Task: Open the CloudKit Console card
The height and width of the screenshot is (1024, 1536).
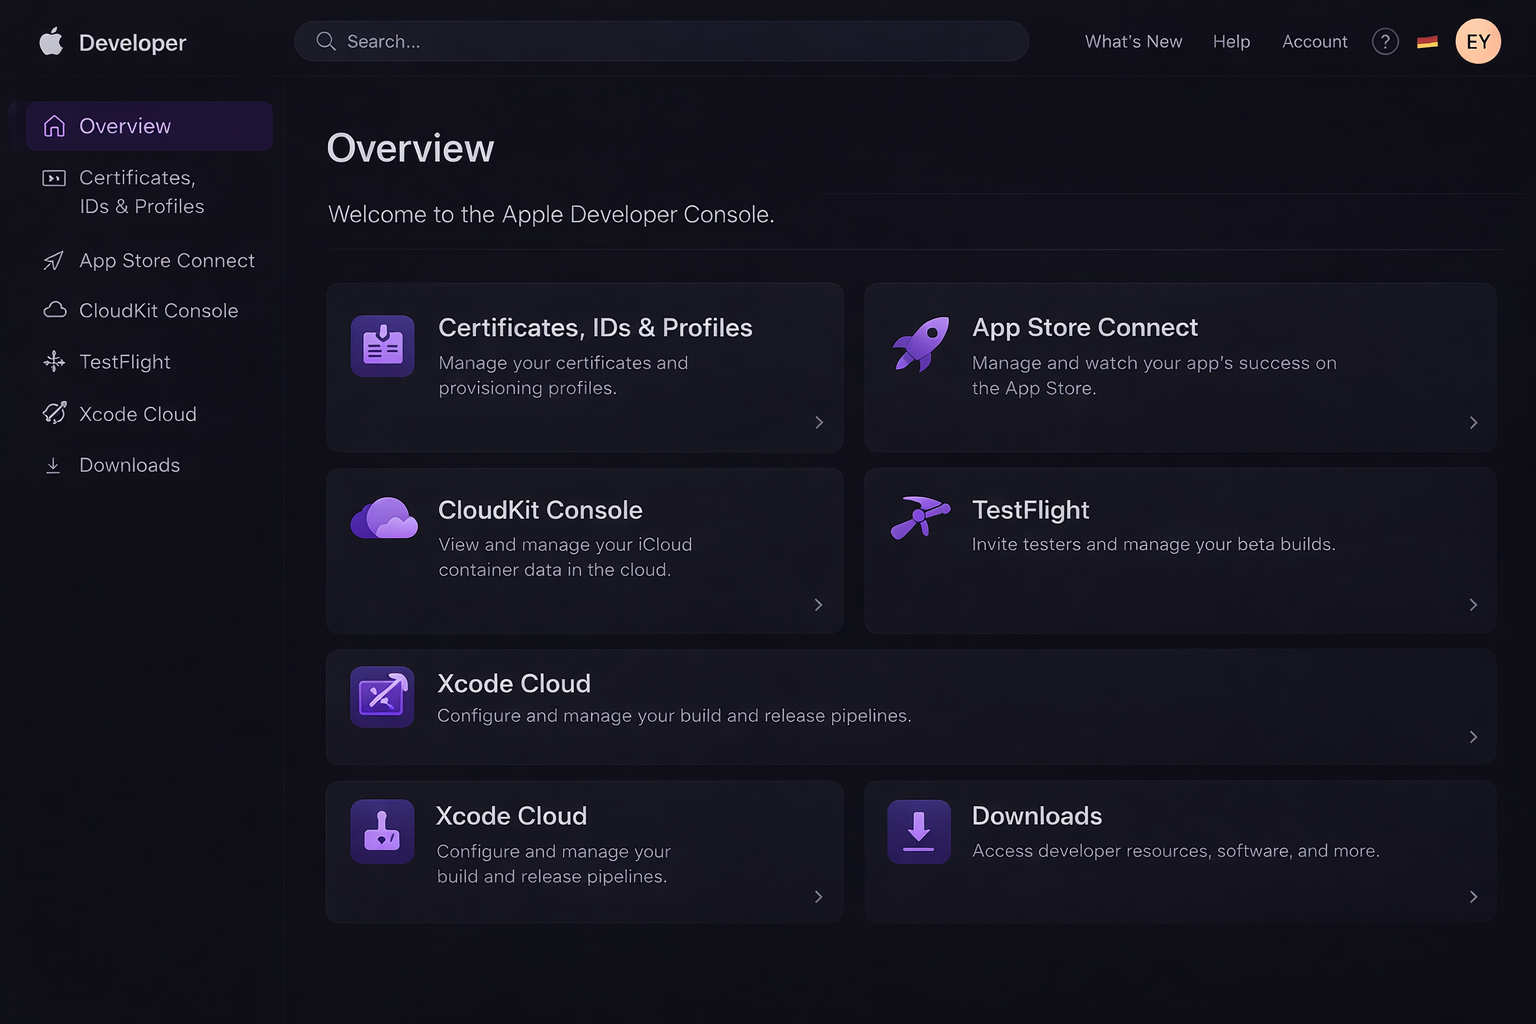Action: (x=584, y=550)
